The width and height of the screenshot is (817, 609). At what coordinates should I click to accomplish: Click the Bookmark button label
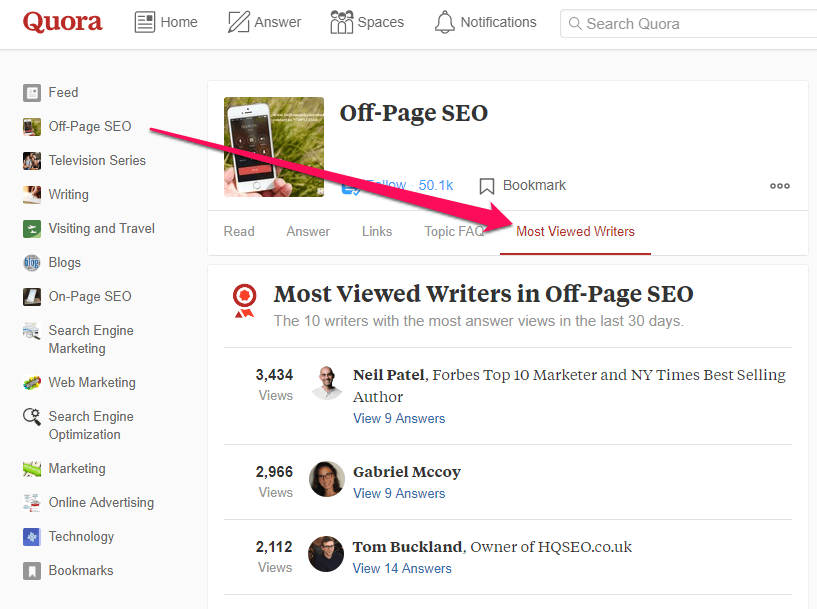click(534, 185)
